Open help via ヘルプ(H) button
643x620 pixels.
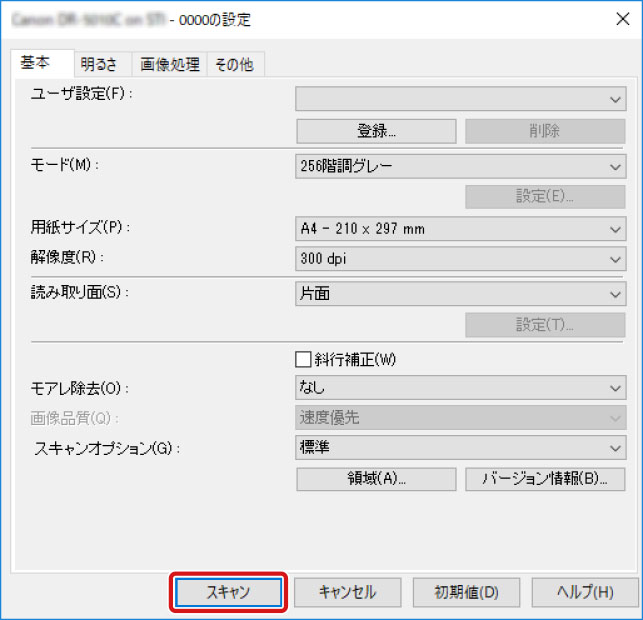(585, 592)
